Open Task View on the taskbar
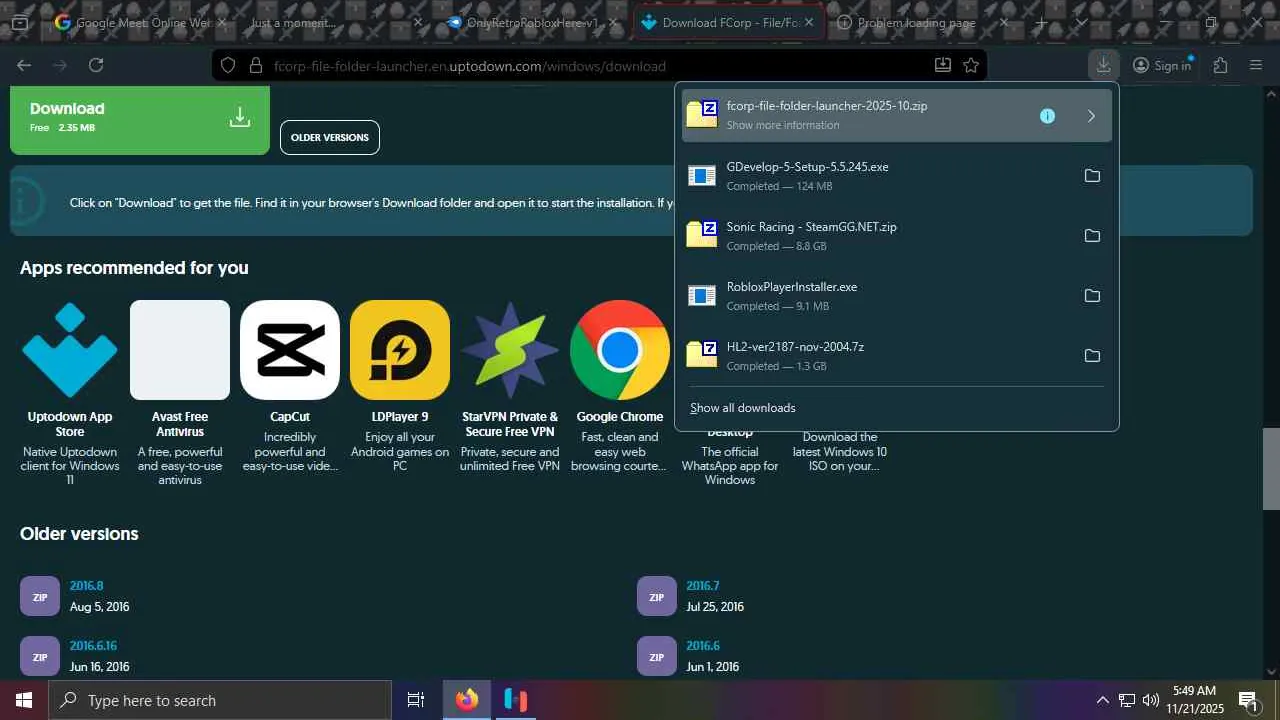 point(416,700)
